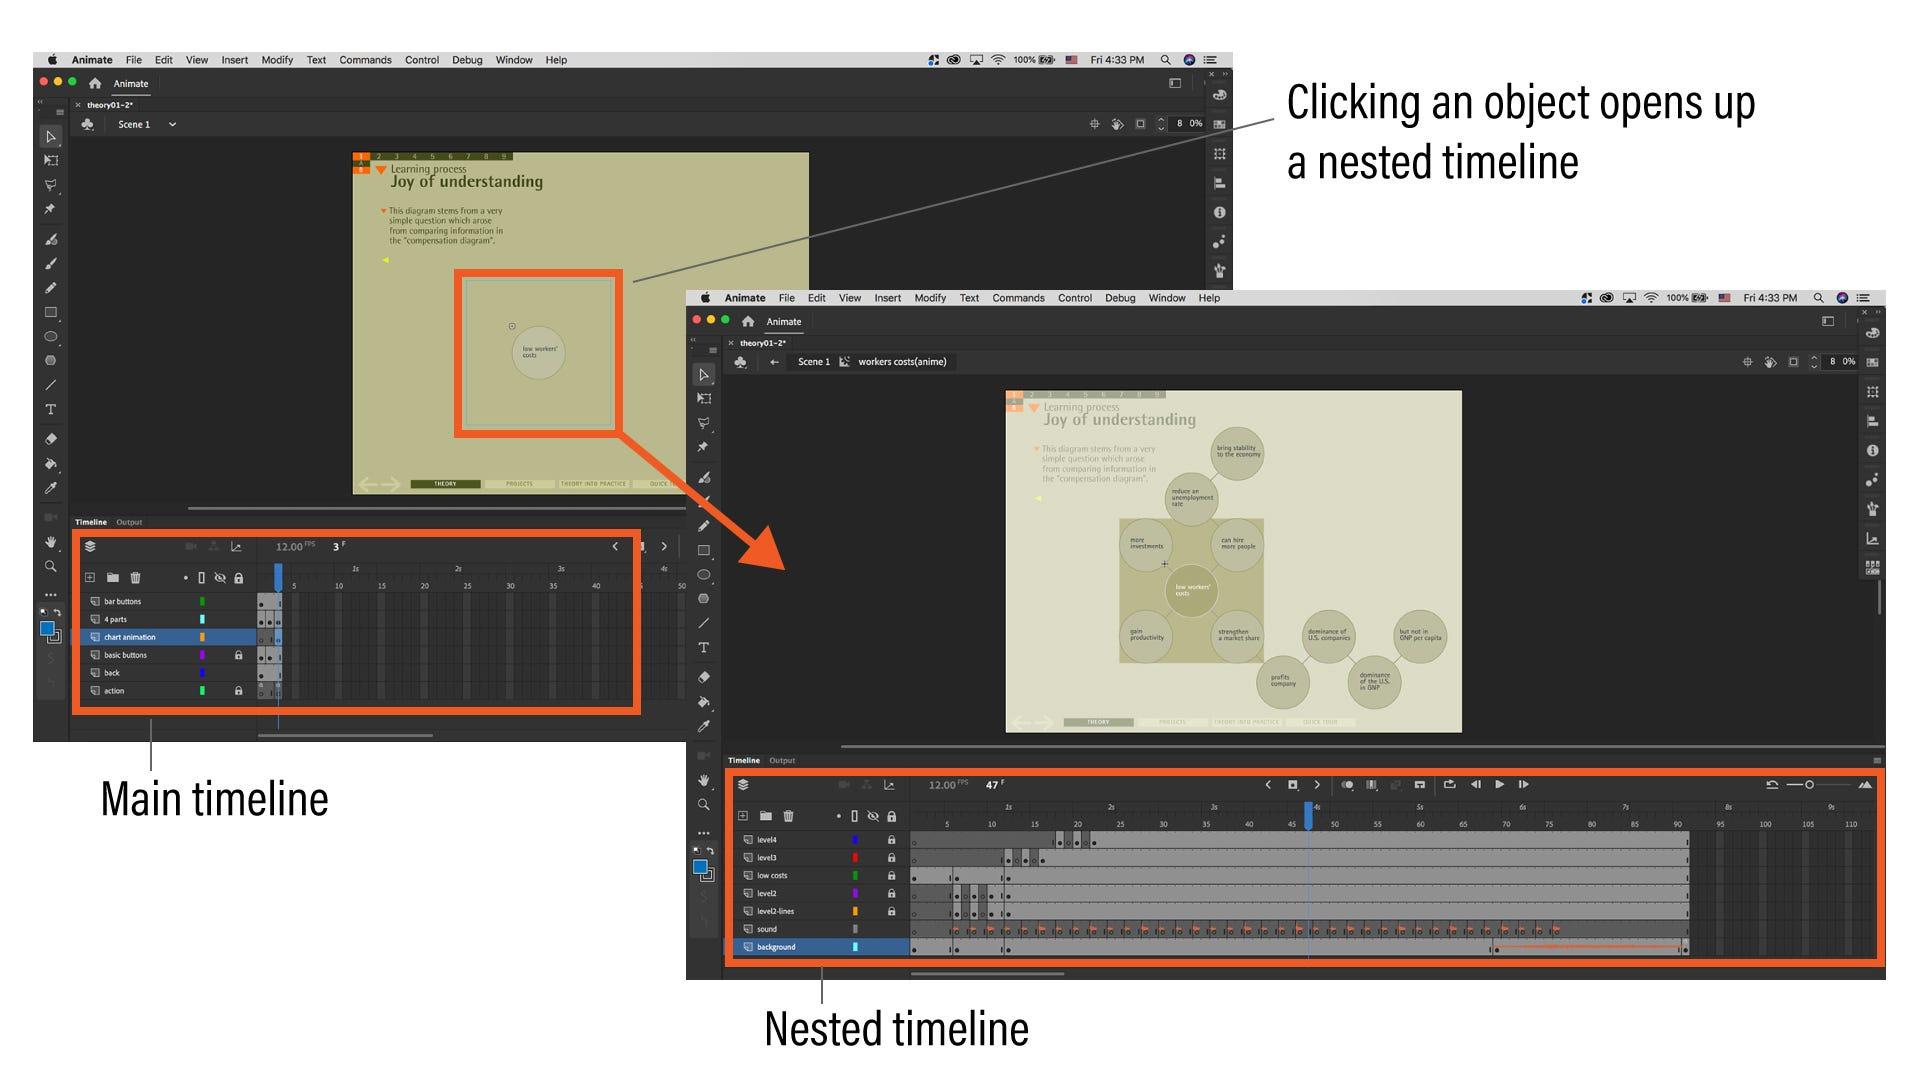Step back one frame in nested timeline

(x=1475, y=785)
